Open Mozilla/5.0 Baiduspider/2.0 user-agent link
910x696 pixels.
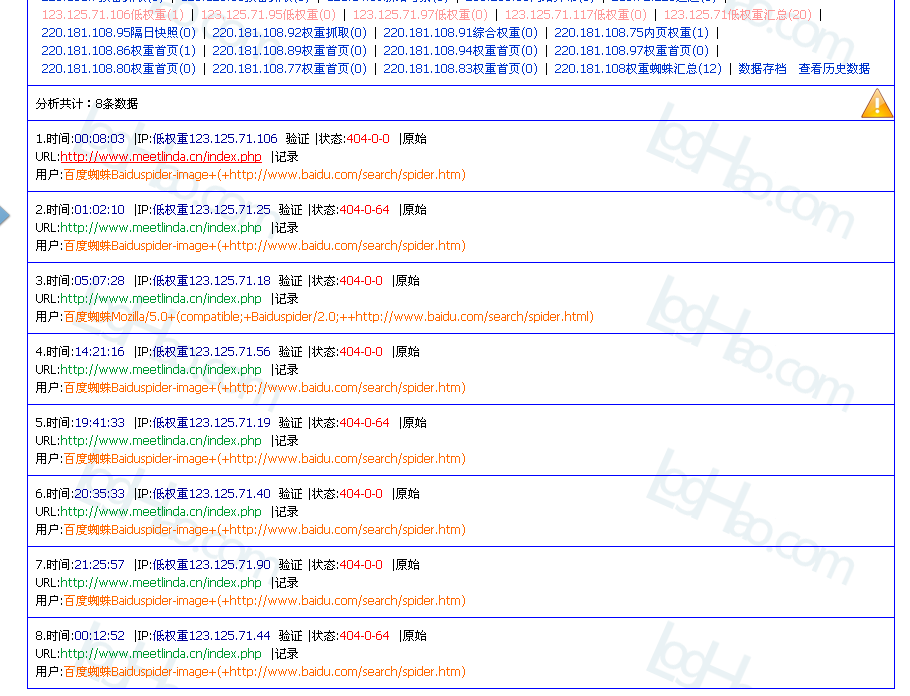(x=328, y=317)
